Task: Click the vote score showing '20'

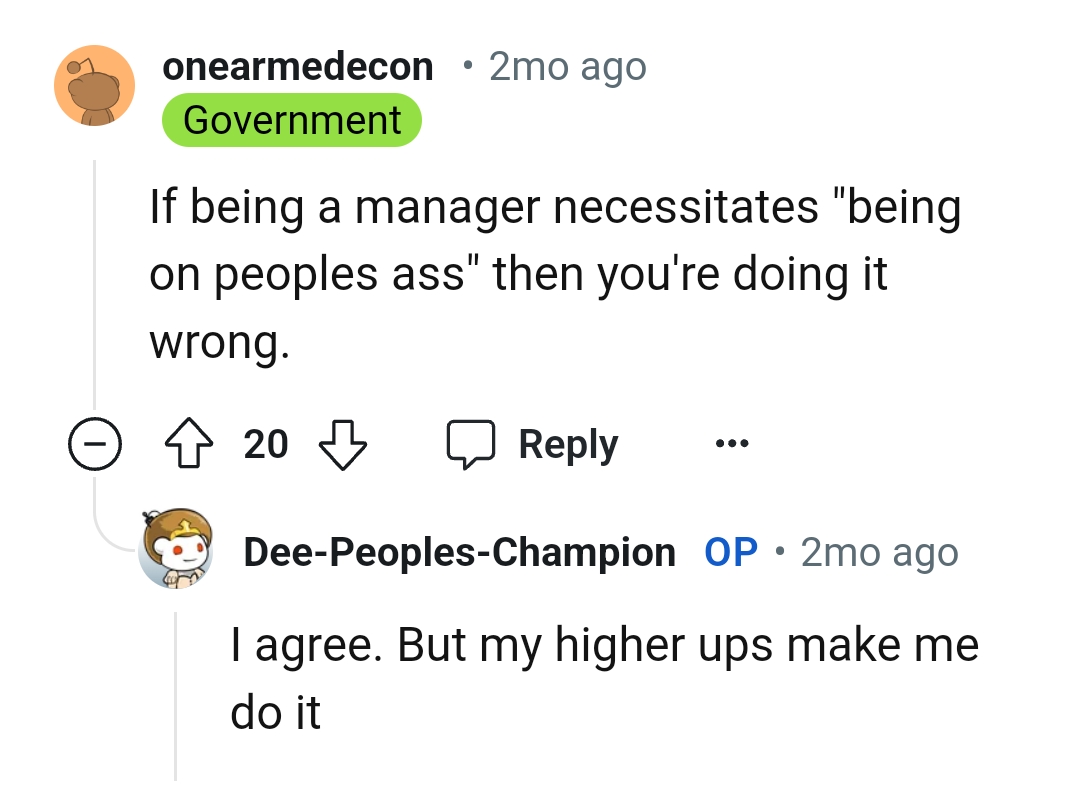Action: pyautogui.click(x=265, y=443)
